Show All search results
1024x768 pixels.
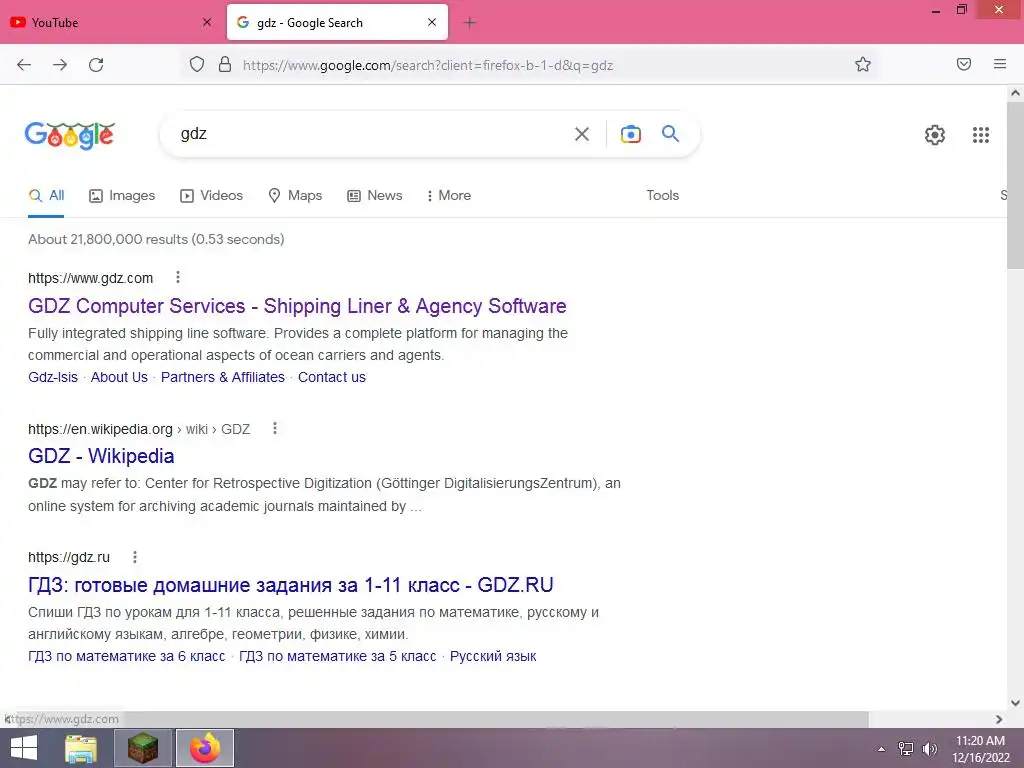click(46, 195)
